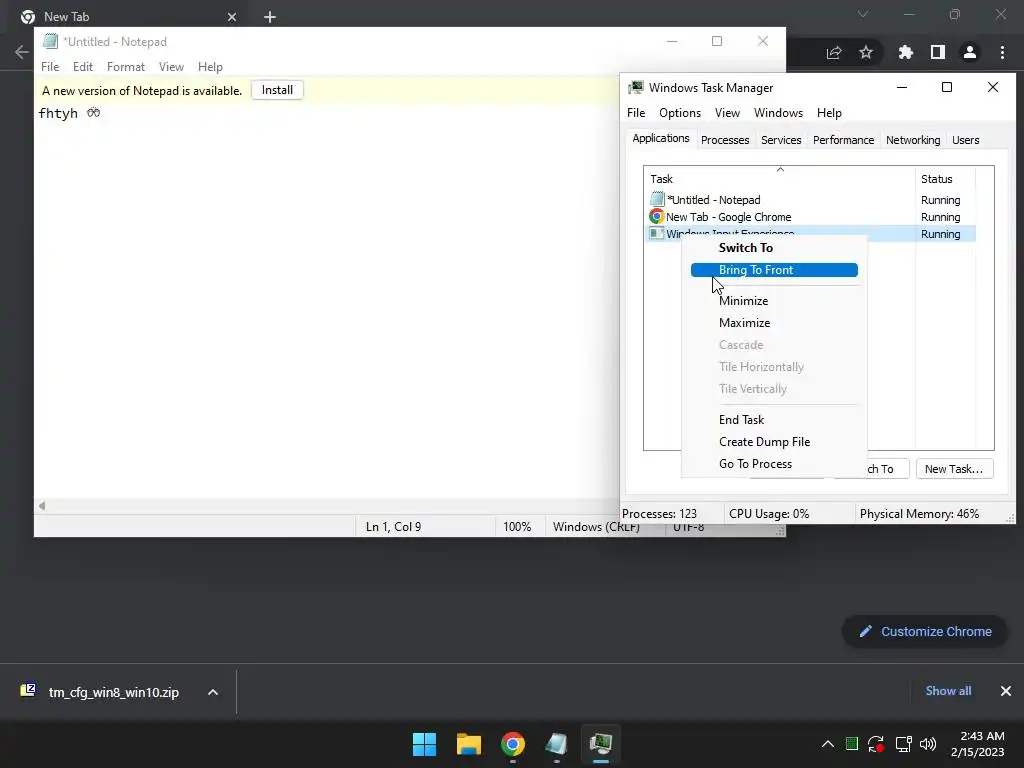Open Task Manager's Options menu
1024x768 pixels.
pyautogui.click(x=680, y=113)
